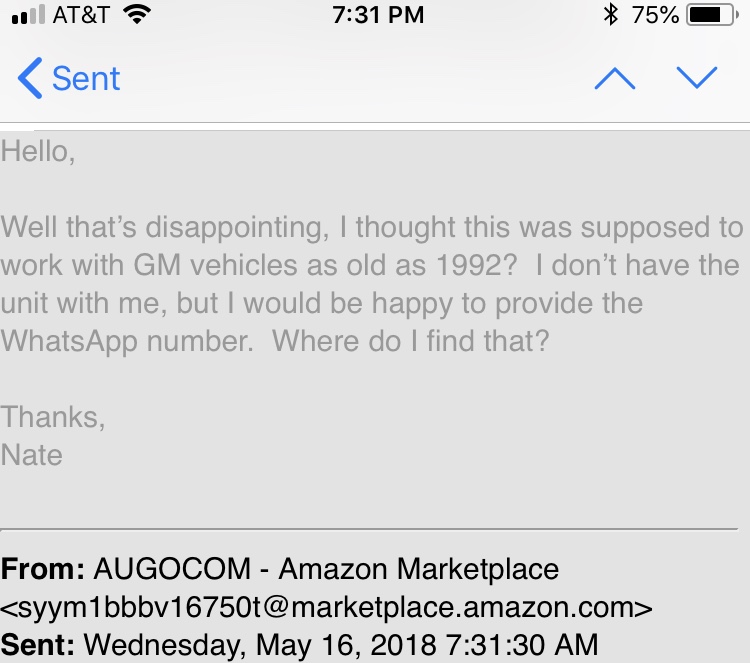Tap the "Thanks," closing line
This screenshot has width=750, height=663.
pos(53,415)
